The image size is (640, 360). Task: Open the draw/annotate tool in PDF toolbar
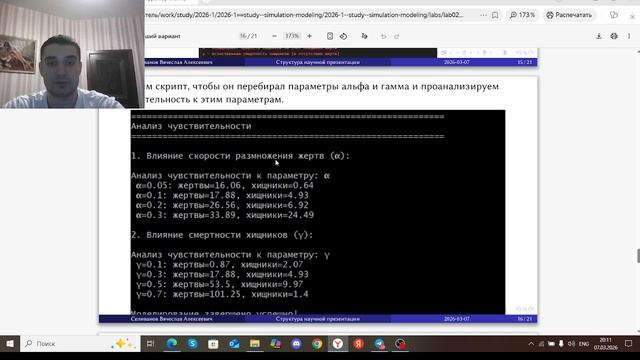tap(364, 36)
